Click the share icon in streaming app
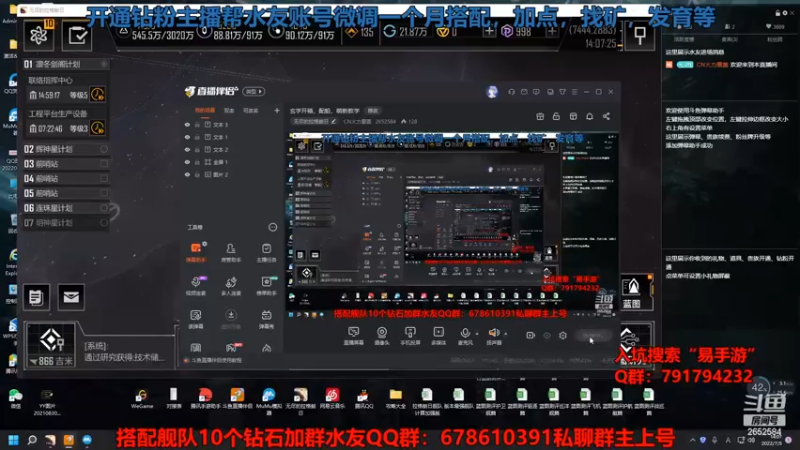This screenshot has height=450, width=800. [606, 116]
